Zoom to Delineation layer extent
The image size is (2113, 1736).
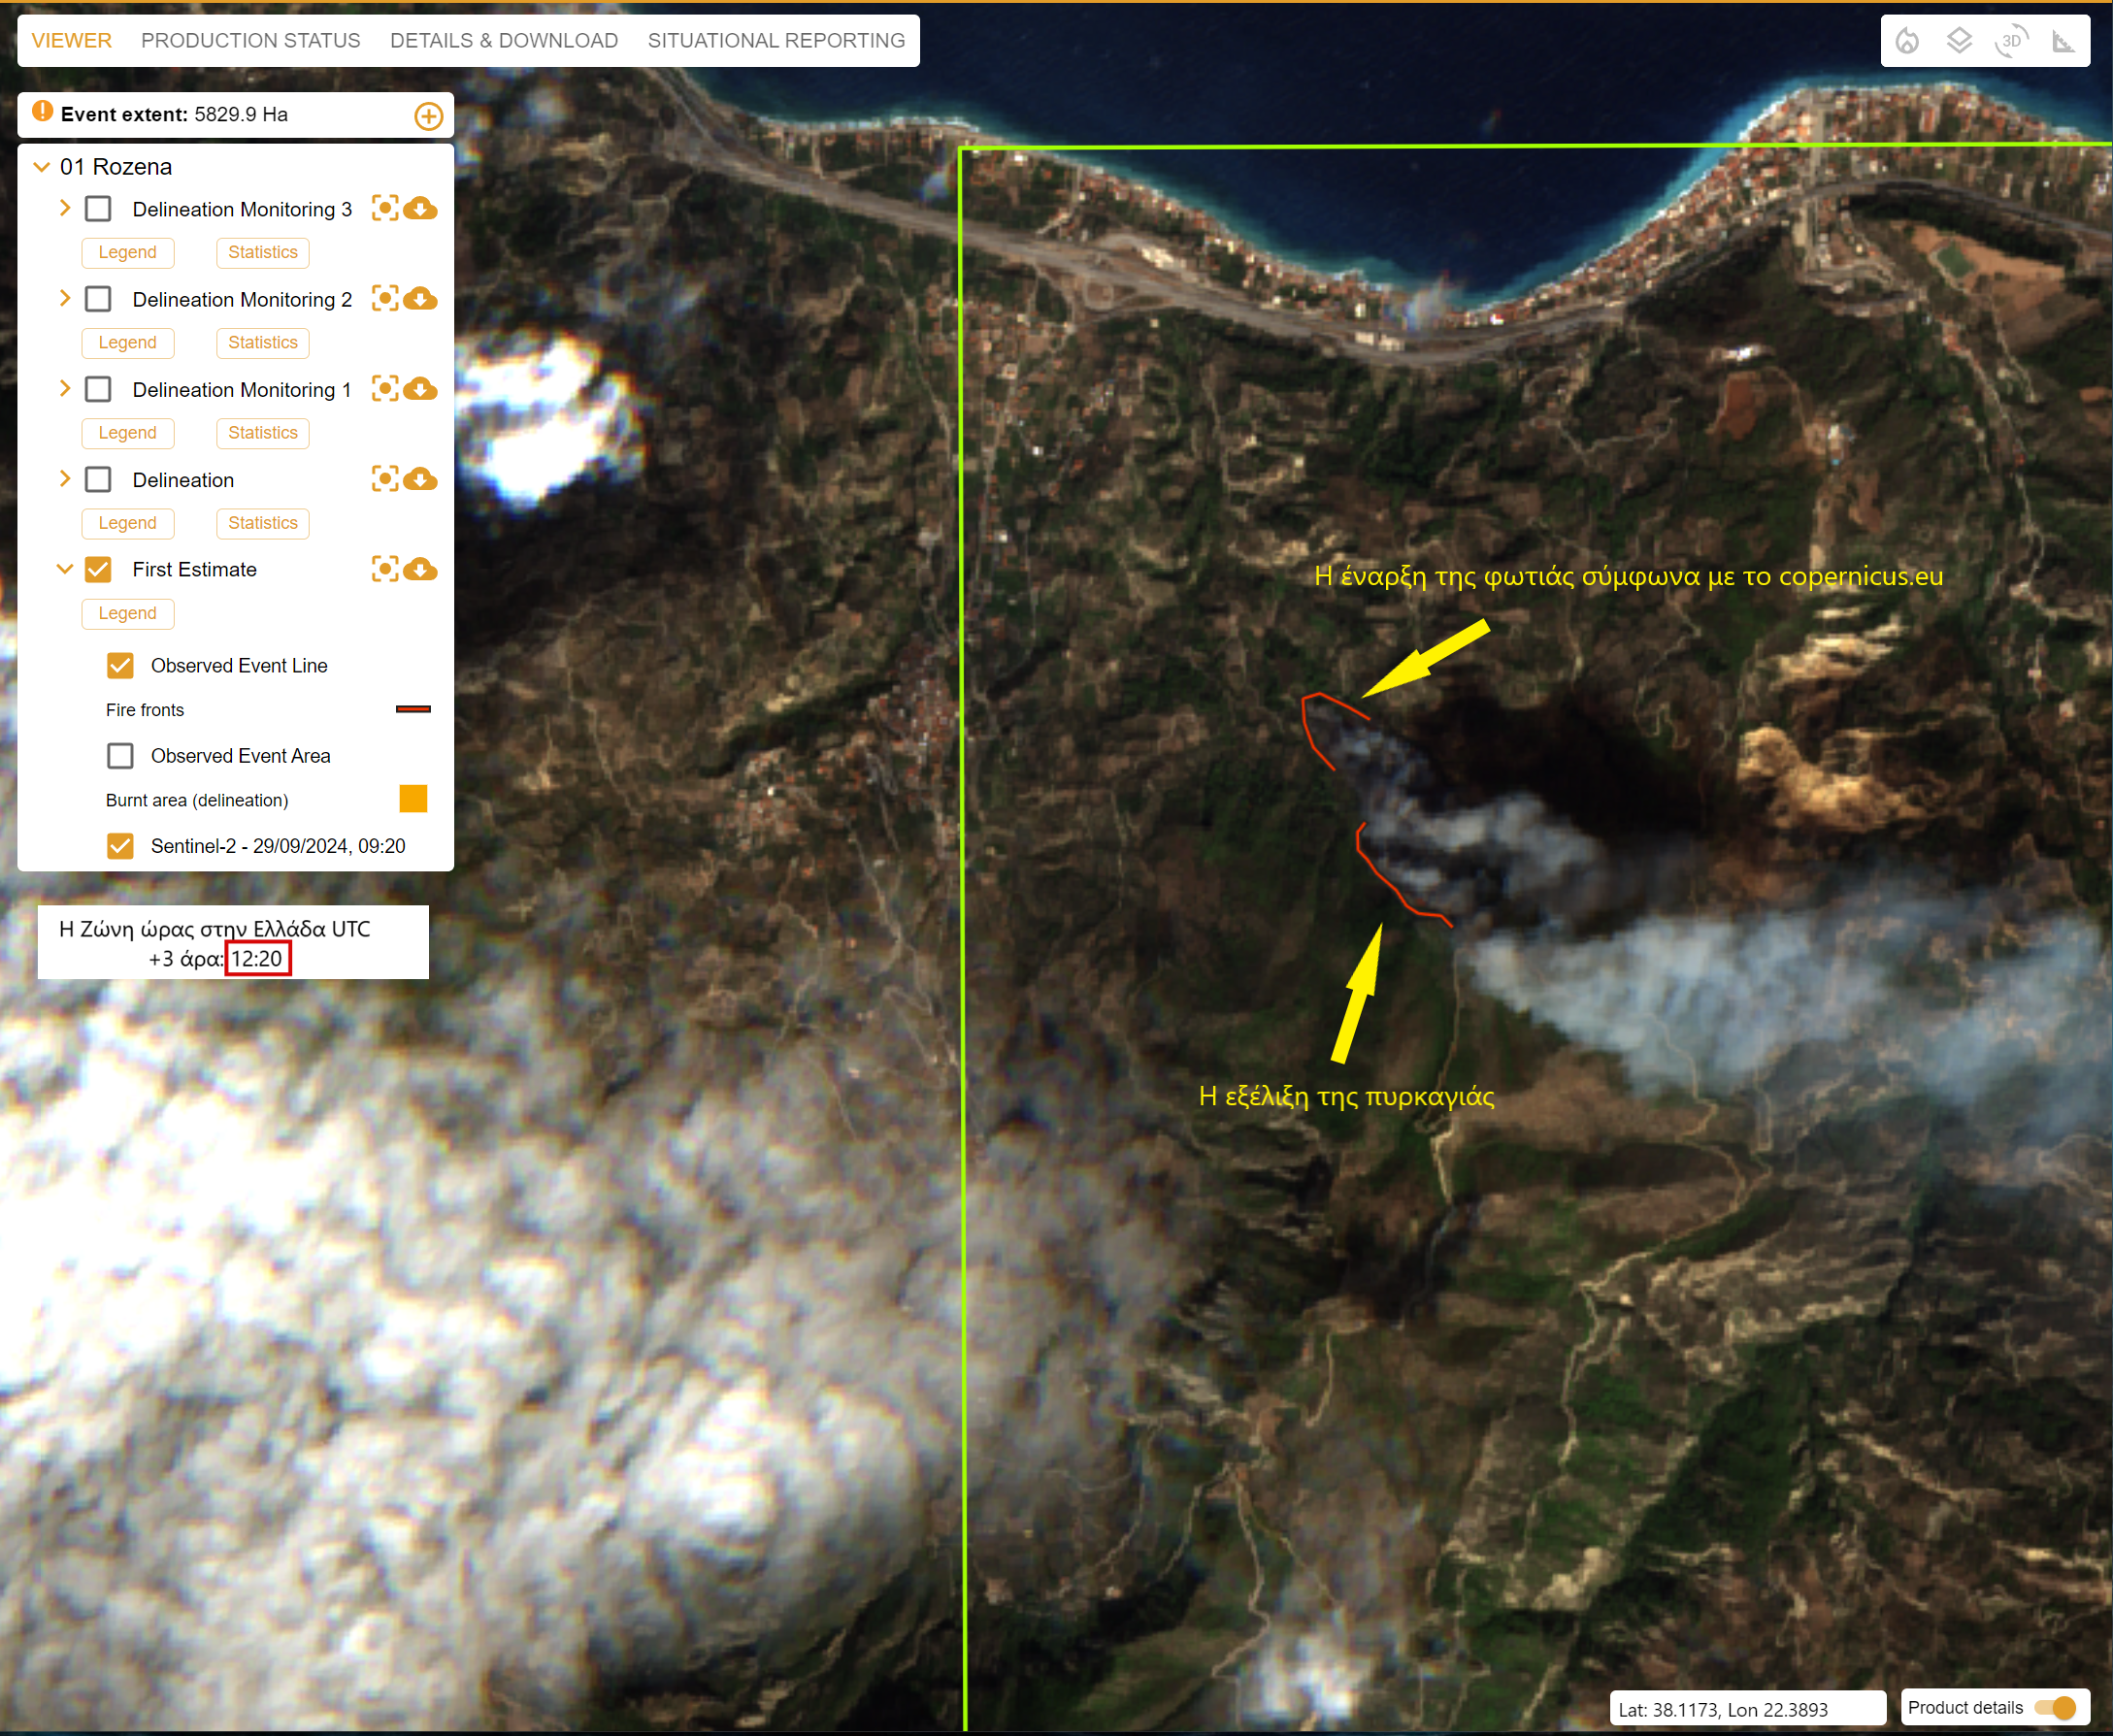[385, 479]
